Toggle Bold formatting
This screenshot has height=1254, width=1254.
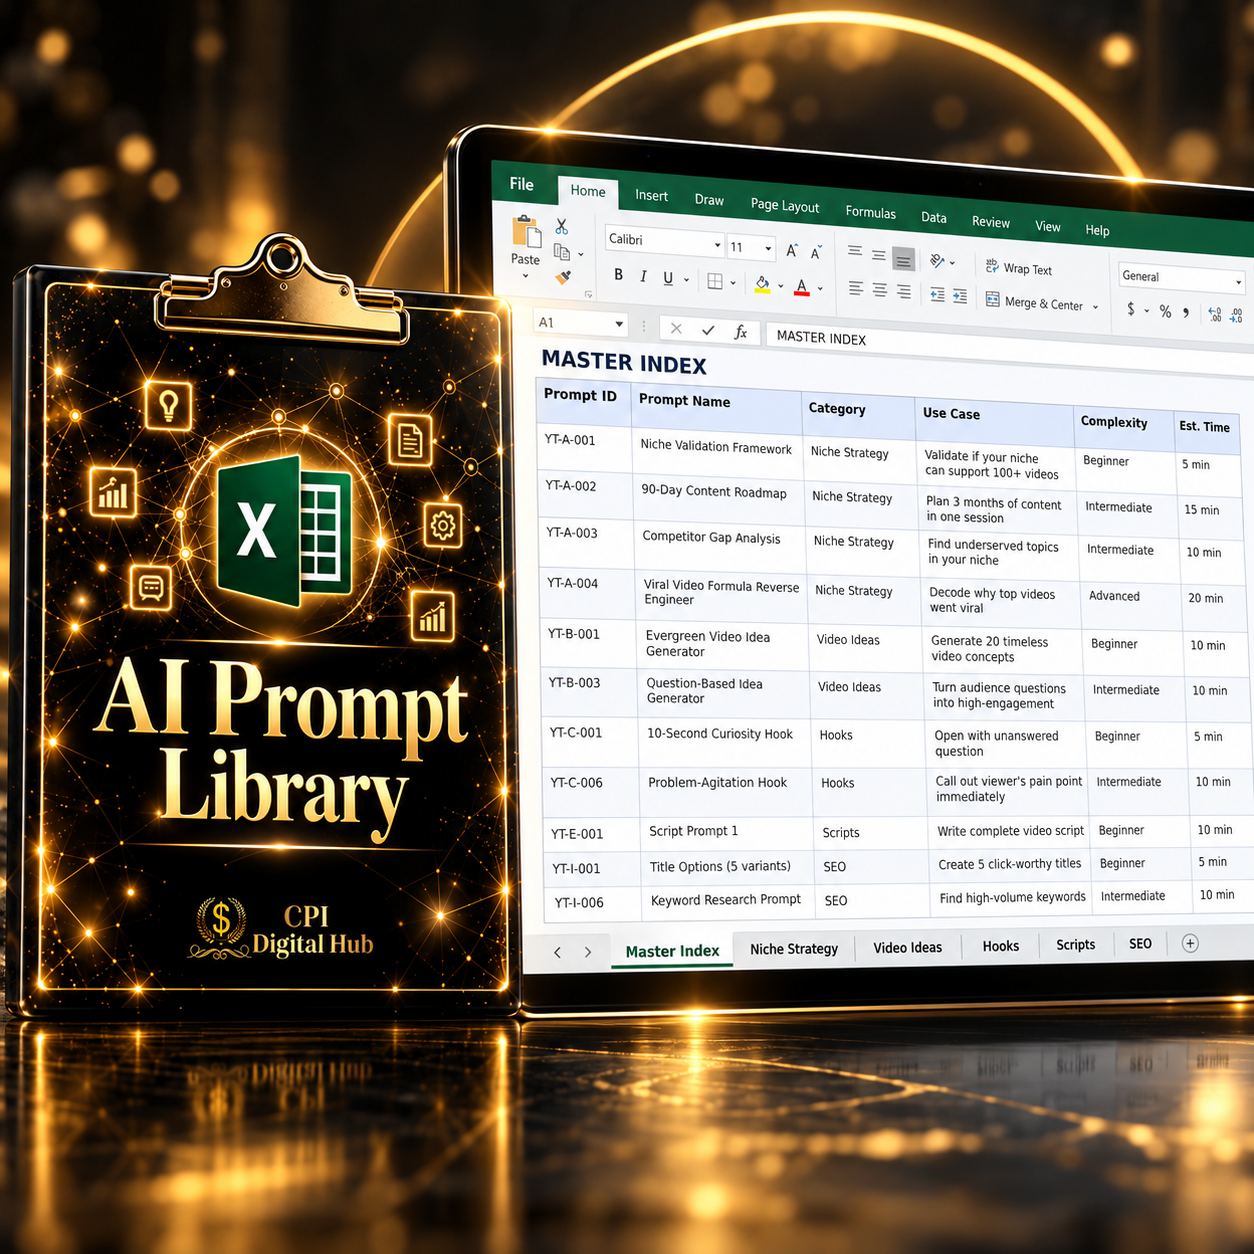pos(619,275)
